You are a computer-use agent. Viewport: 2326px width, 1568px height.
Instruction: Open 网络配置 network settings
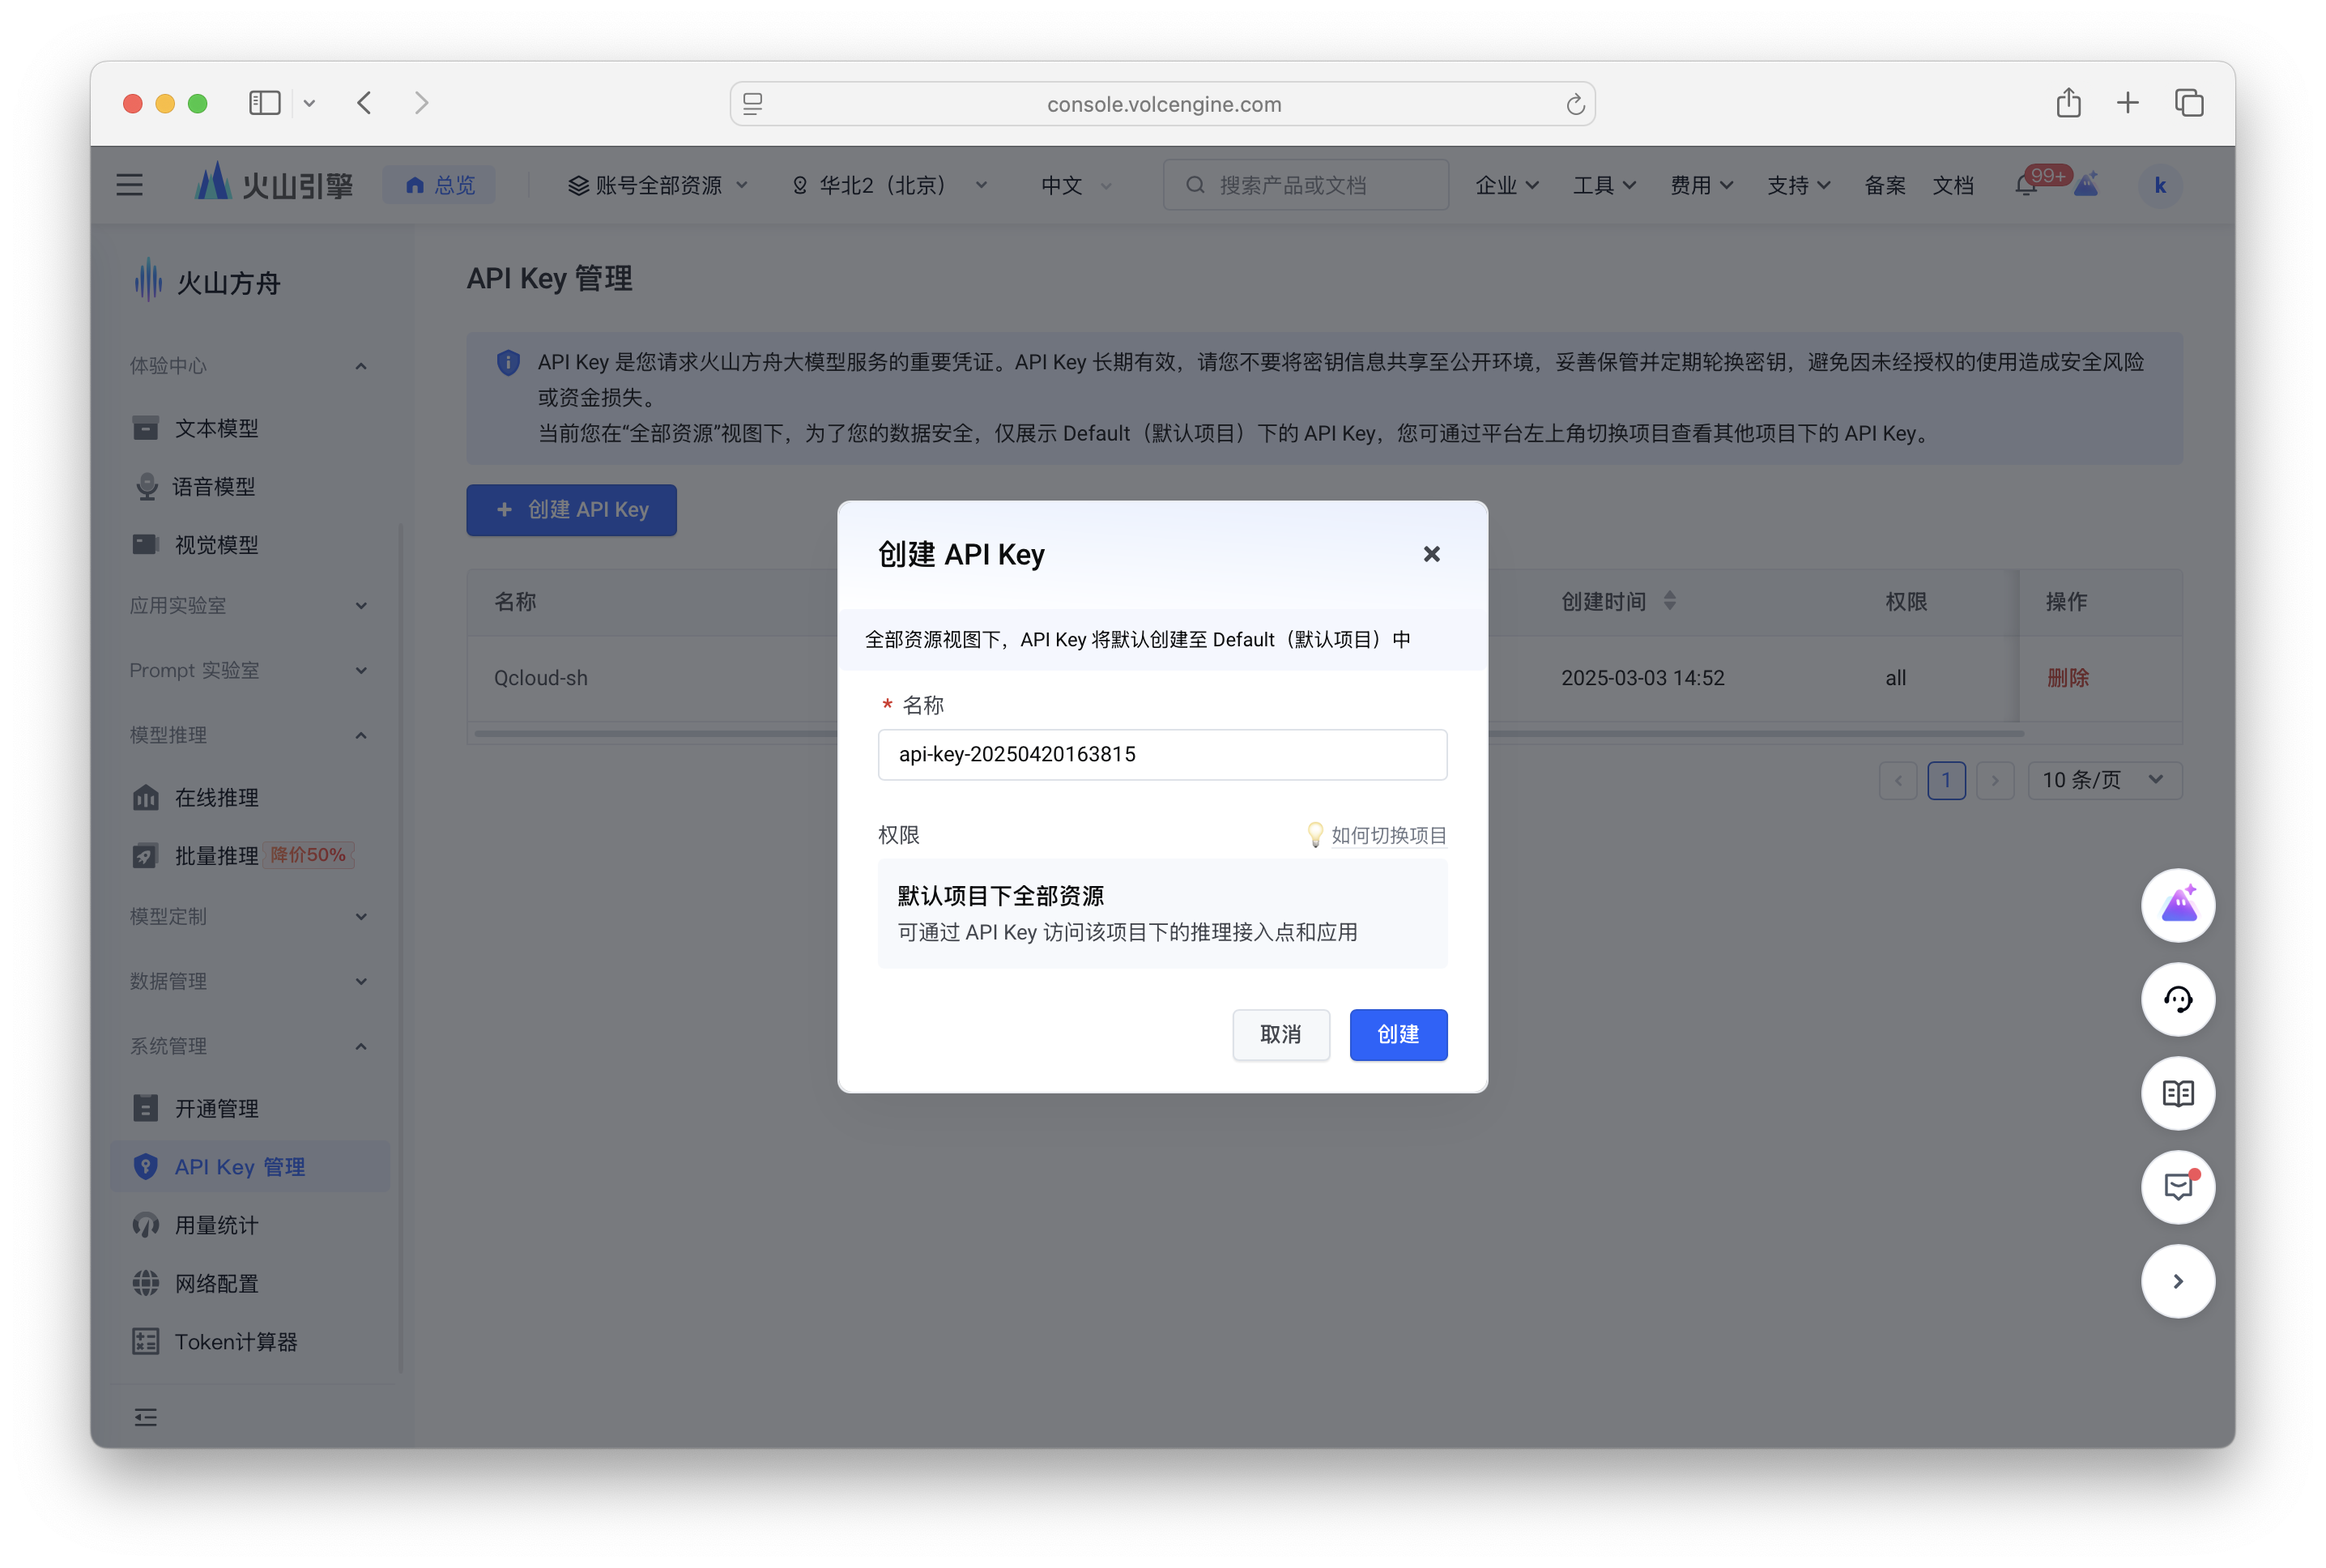tap(216, 1283)
